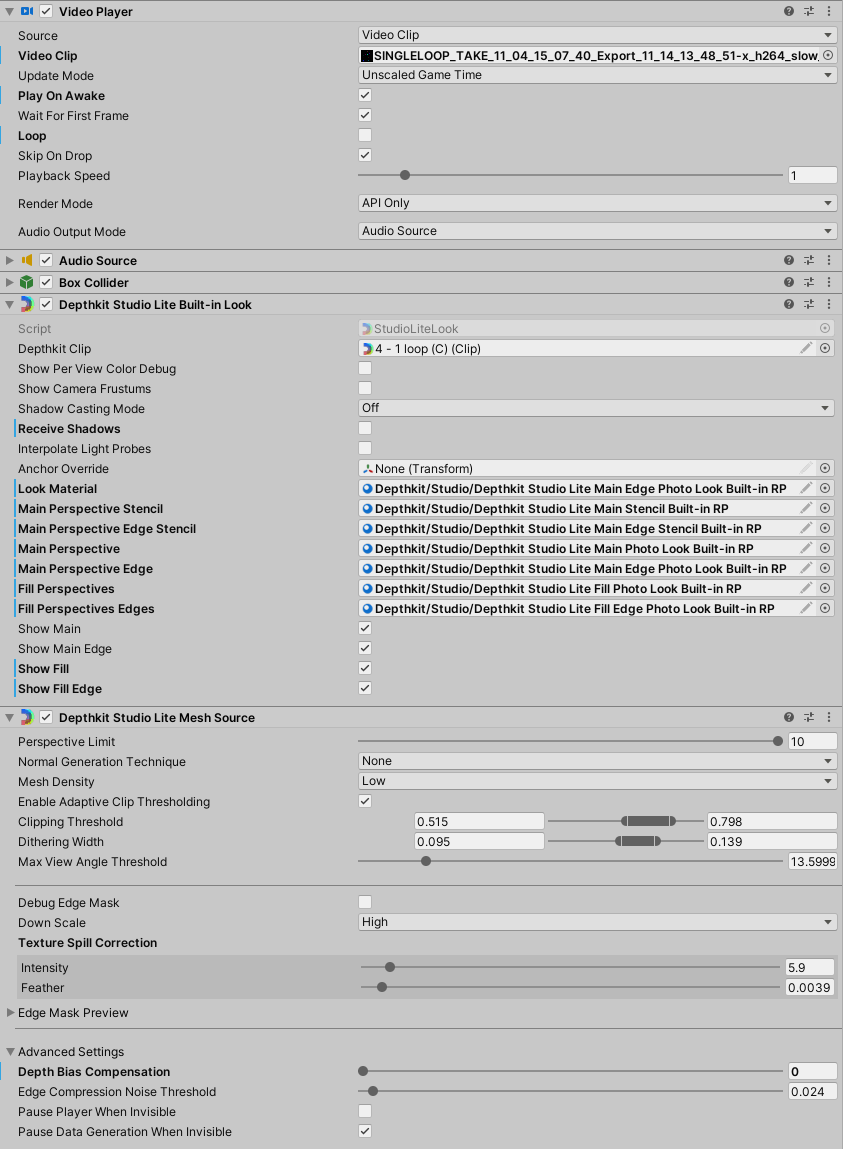Screen dimensions: 843x1149
Task: Expand the Edge Mask Preview section
Action: [11, 1013]
